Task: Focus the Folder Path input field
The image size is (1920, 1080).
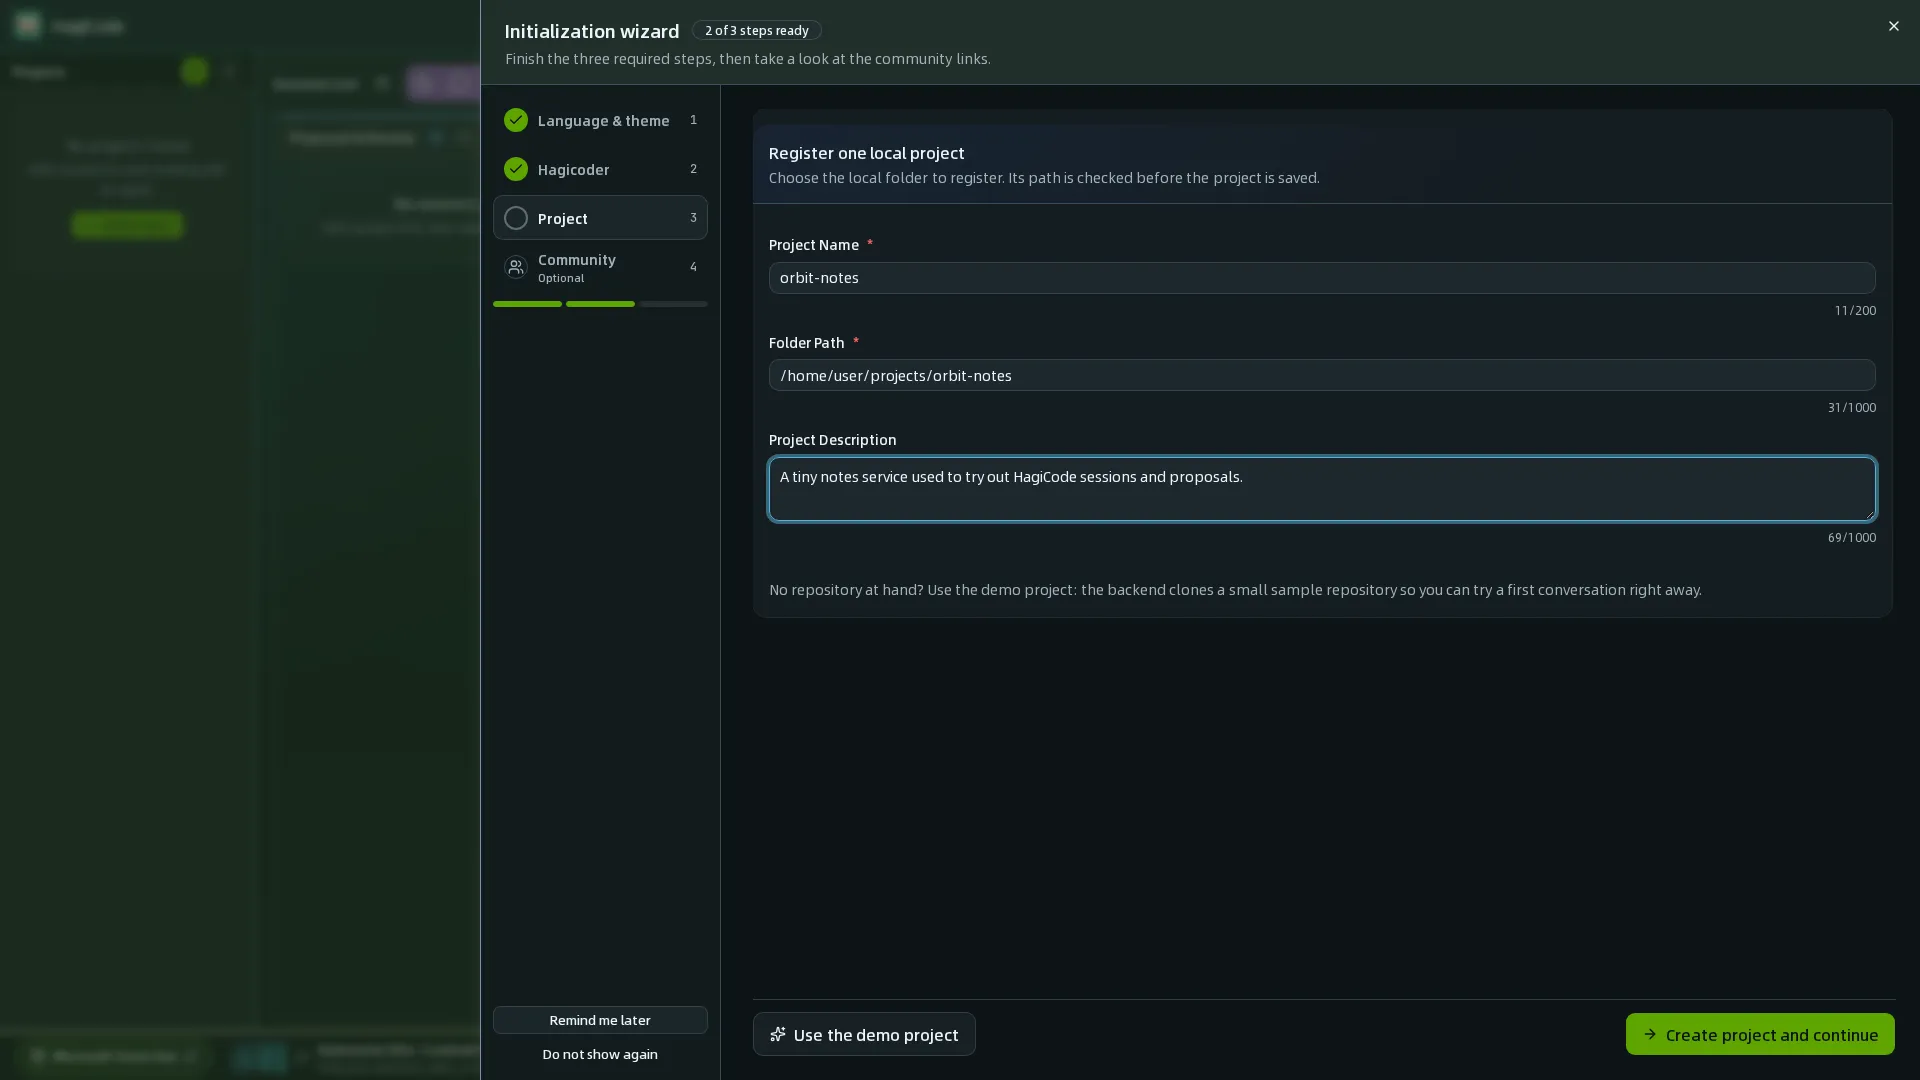Action: pyautogui.click(x=1321, y=375)
